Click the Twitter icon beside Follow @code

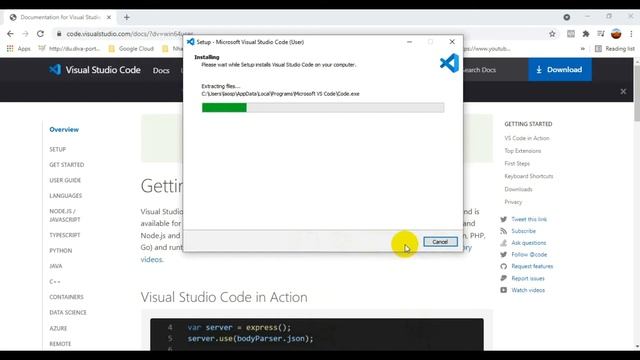click(504, 255)
